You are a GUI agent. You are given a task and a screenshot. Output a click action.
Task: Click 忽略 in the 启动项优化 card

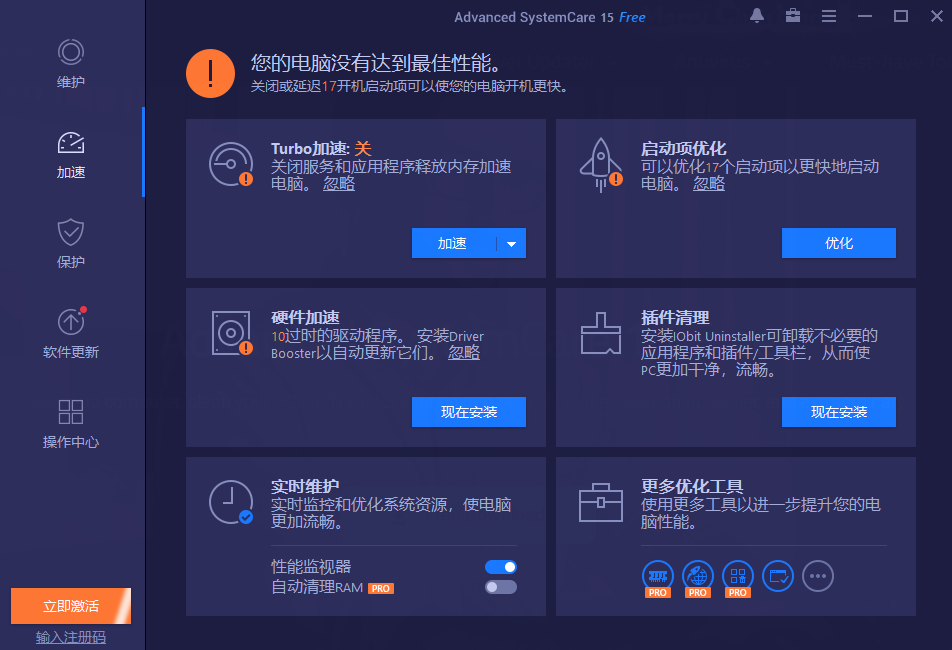click(x=709, y=183)
